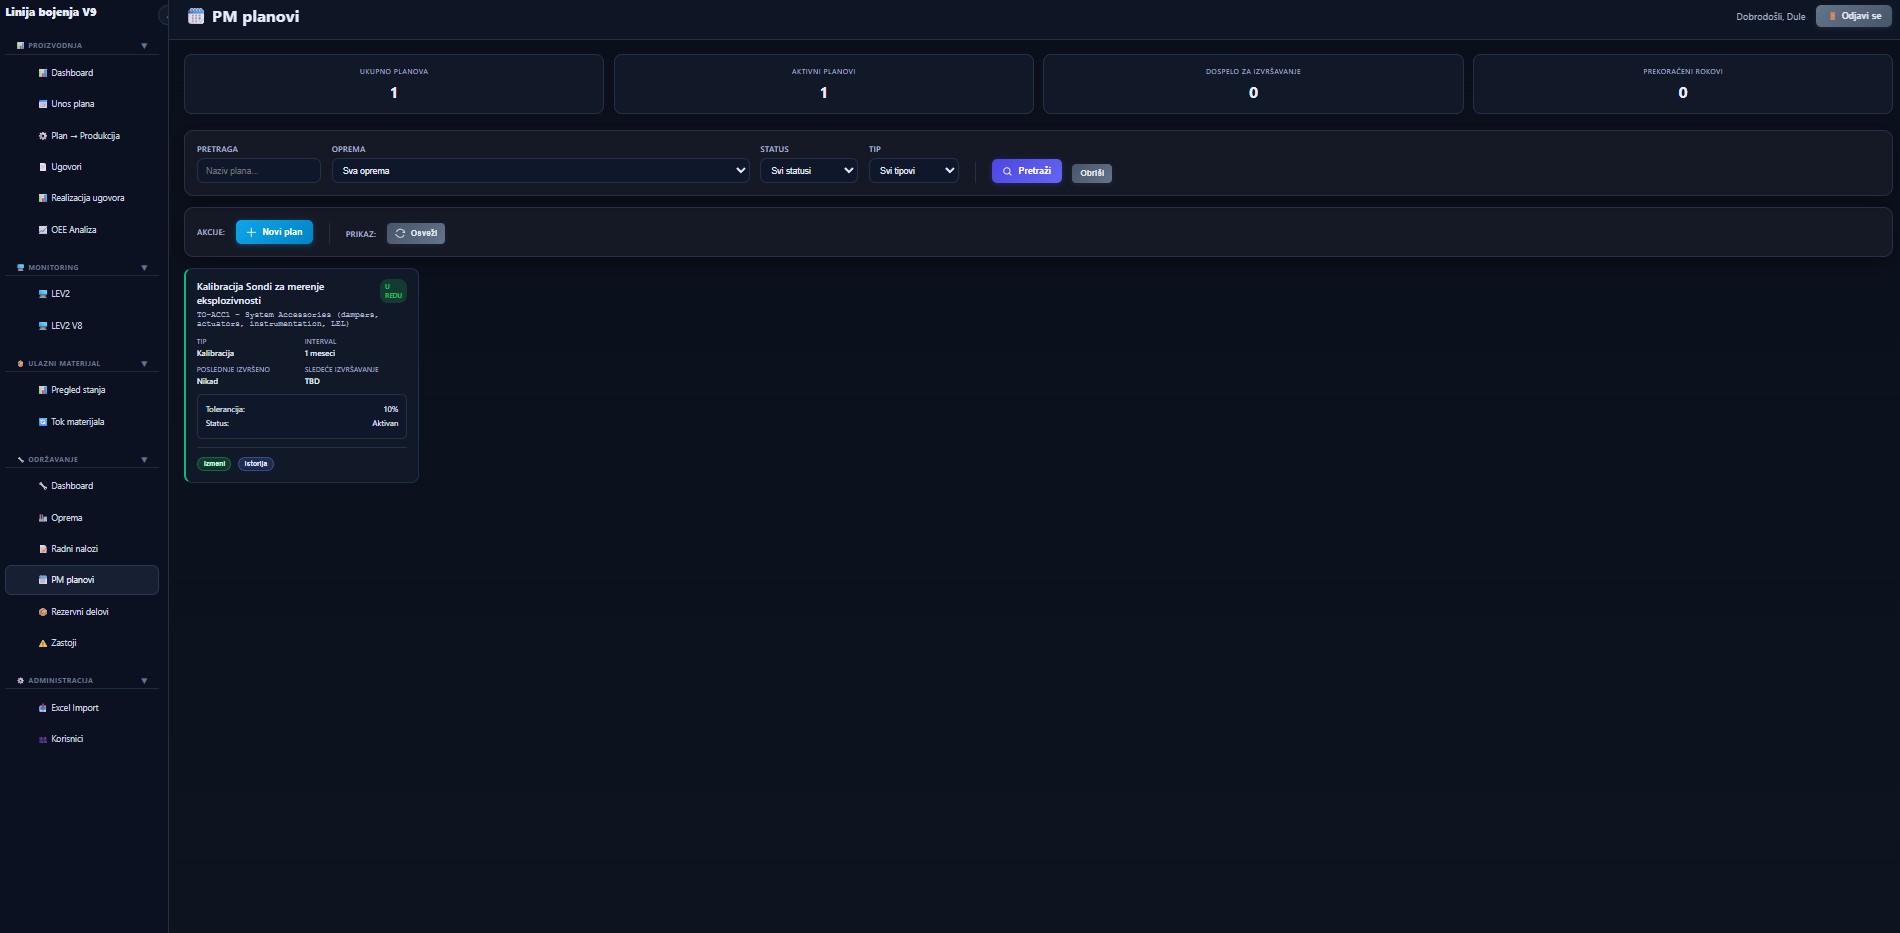Click the Obriši clear button

coord(1092,173)
